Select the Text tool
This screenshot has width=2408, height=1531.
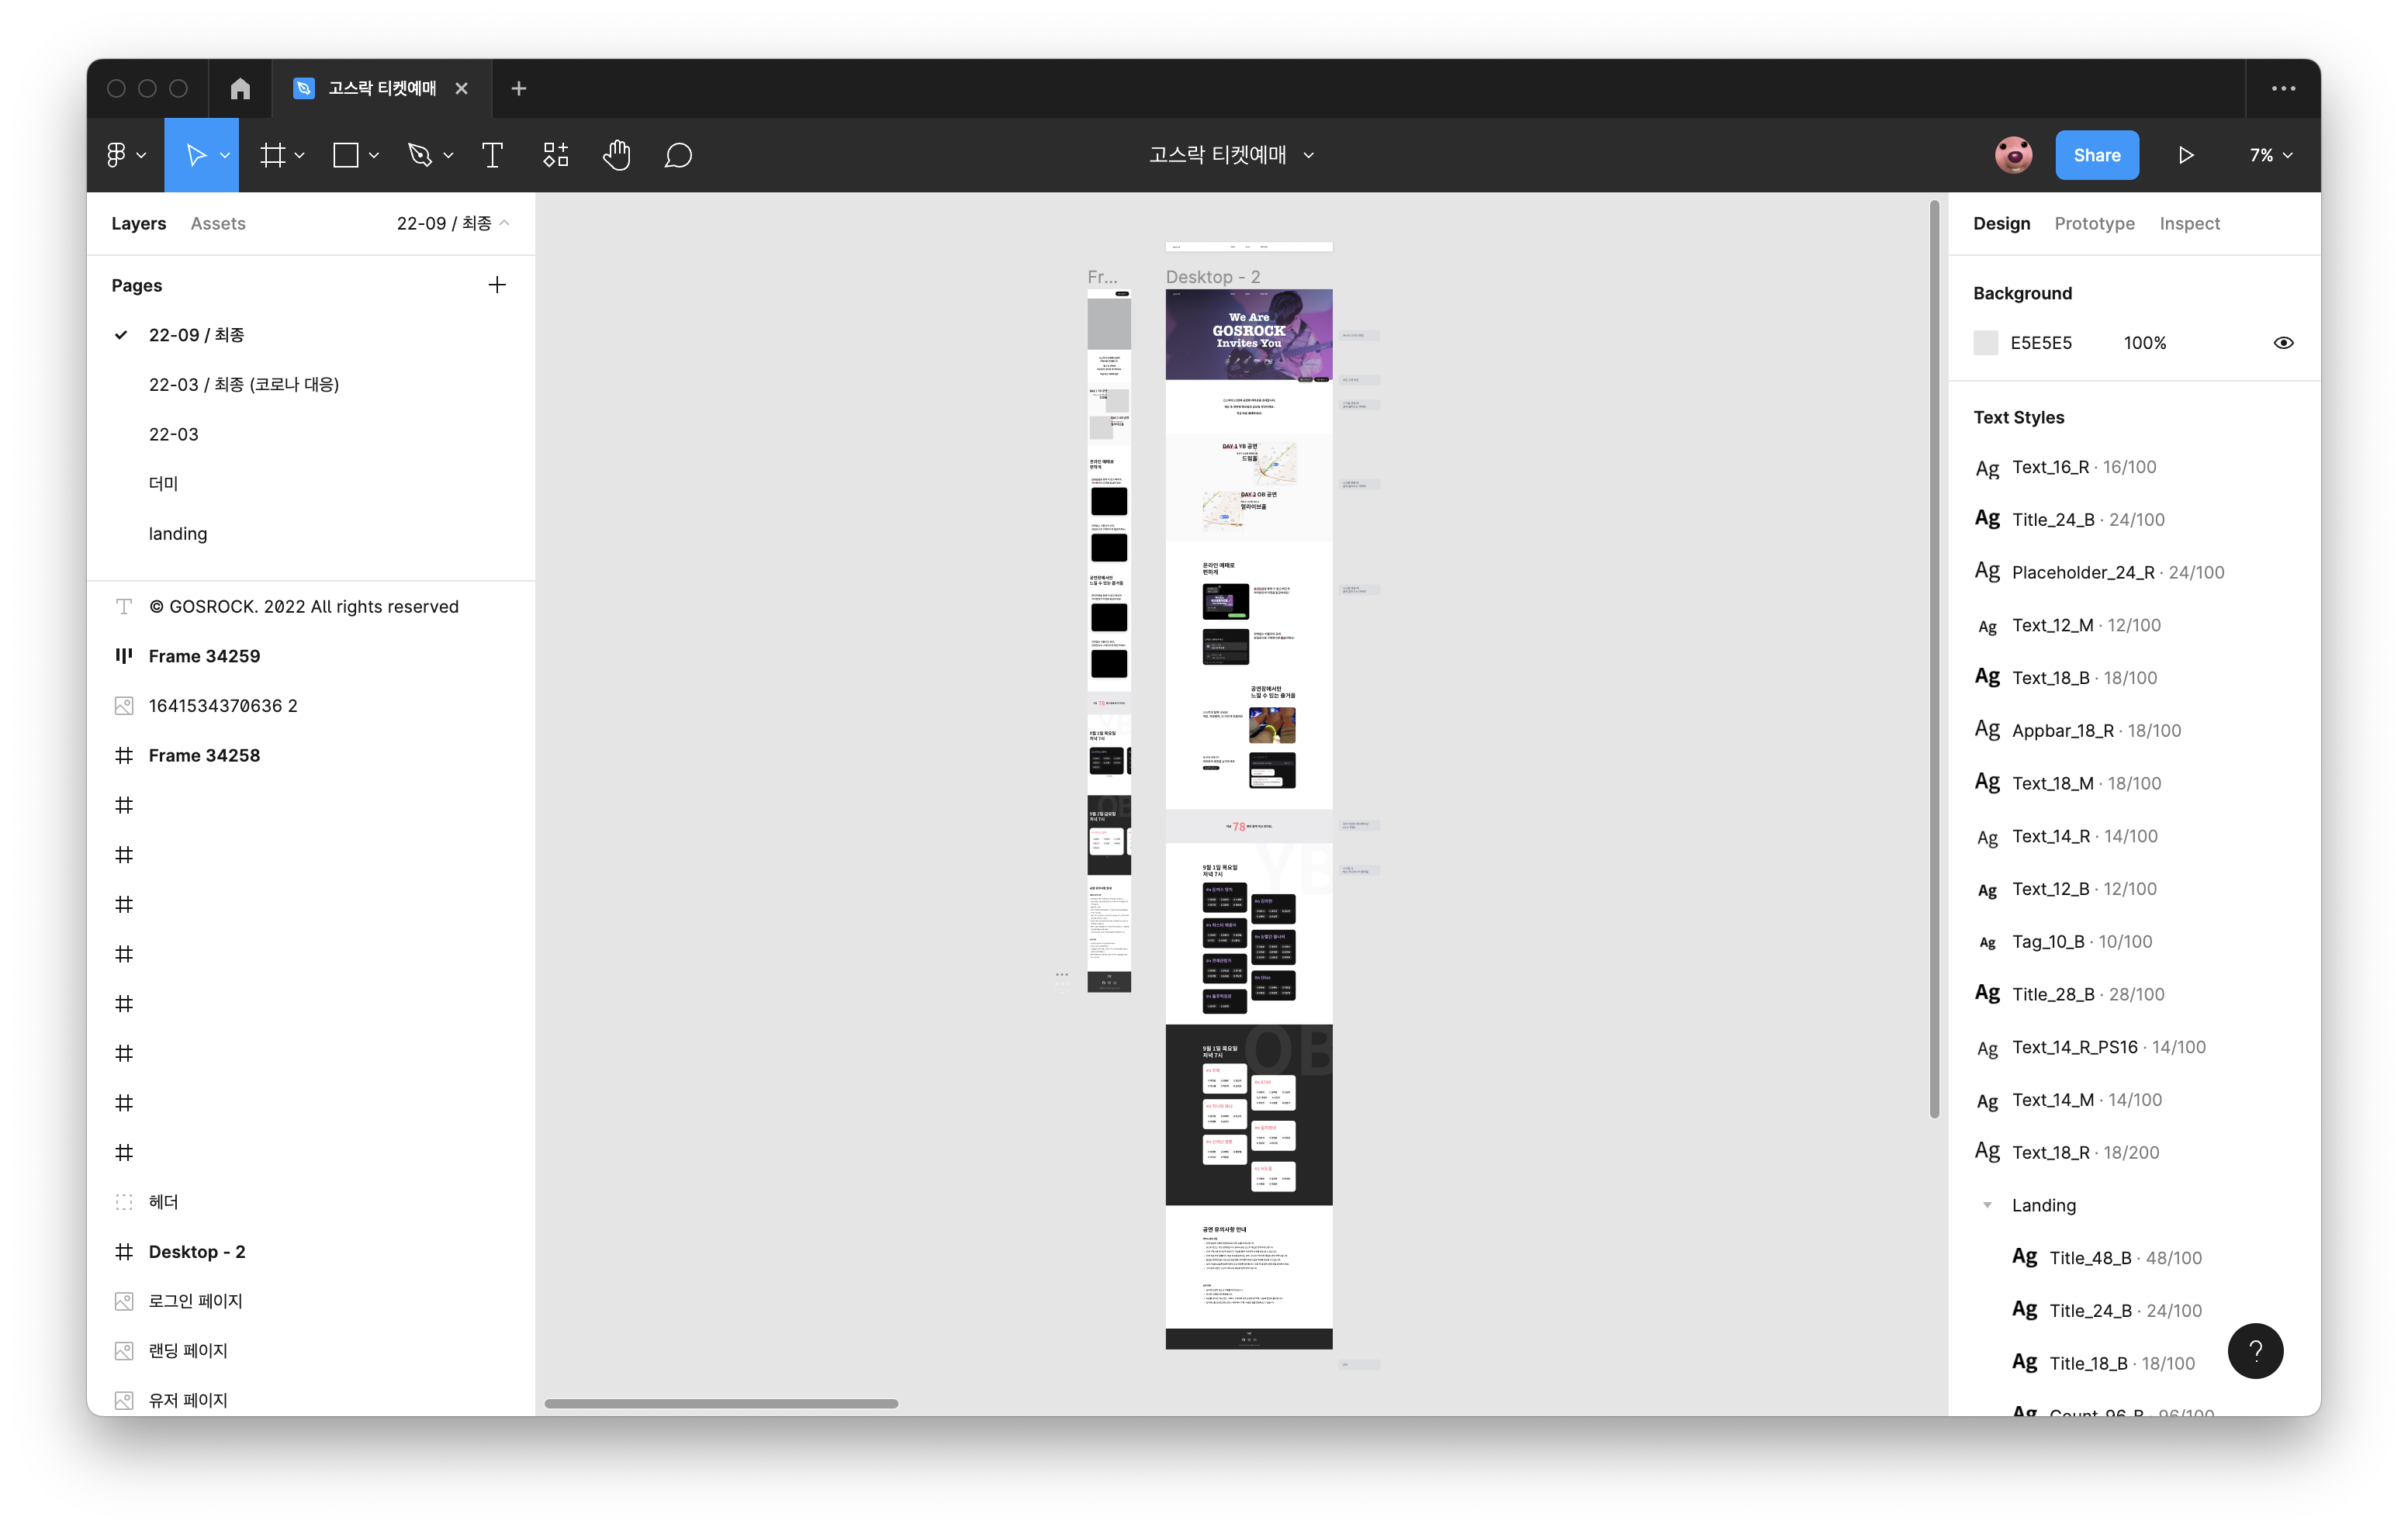(492, 155)
